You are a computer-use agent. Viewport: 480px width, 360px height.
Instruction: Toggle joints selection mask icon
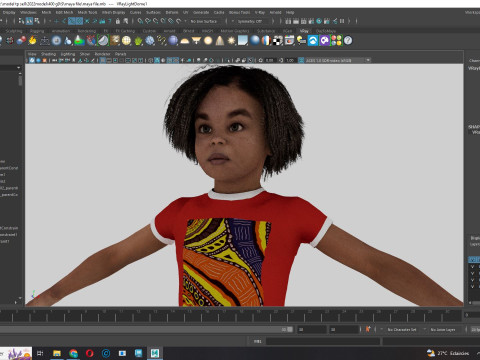point(64,21)
